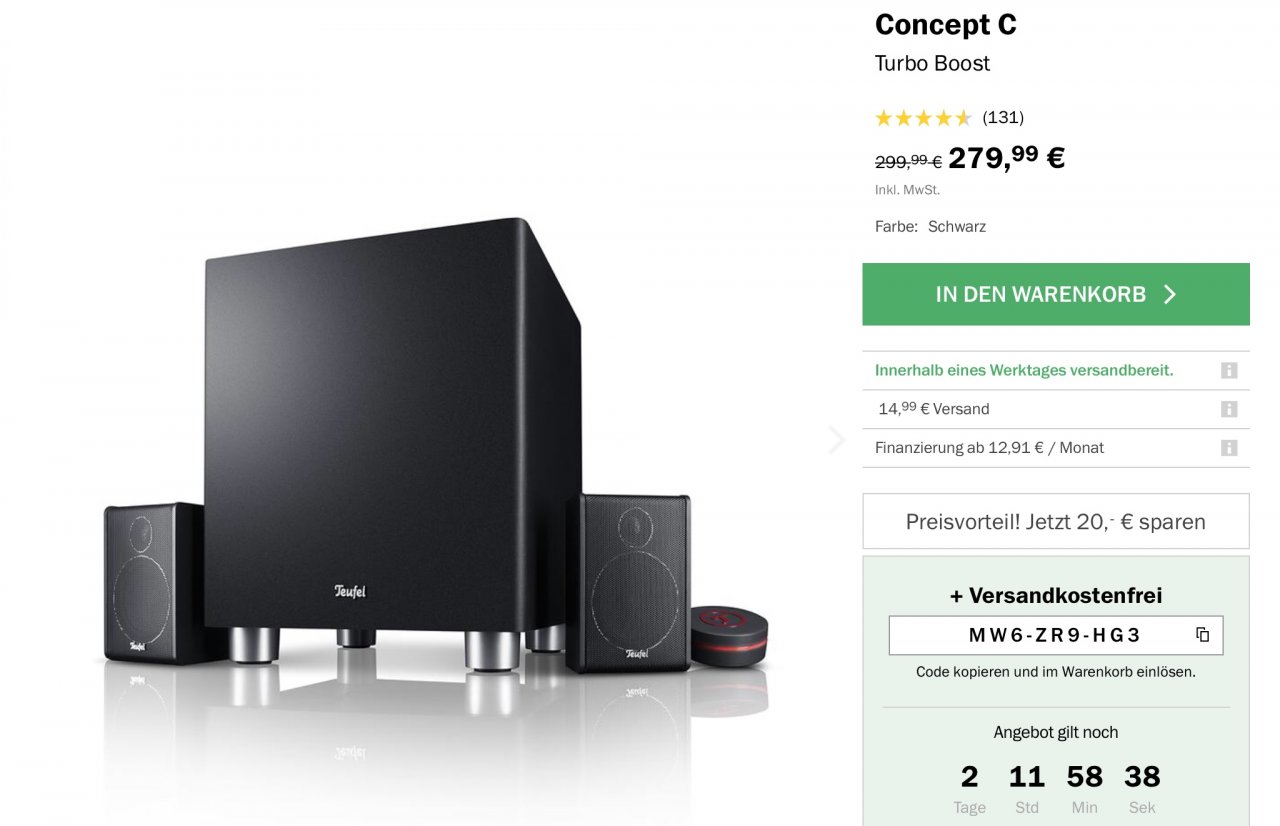Open the Finanzierung ab 12,91 € row

989,448
